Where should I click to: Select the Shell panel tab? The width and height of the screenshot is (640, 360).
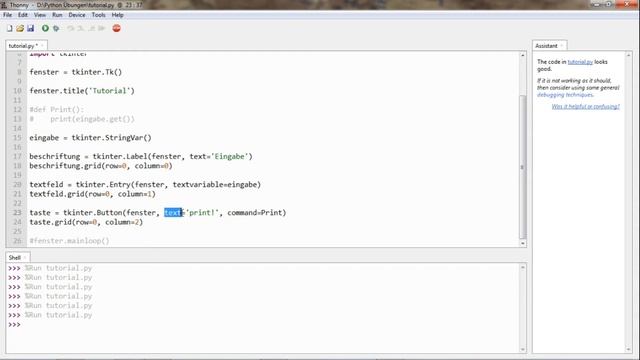tap(14, 258)
